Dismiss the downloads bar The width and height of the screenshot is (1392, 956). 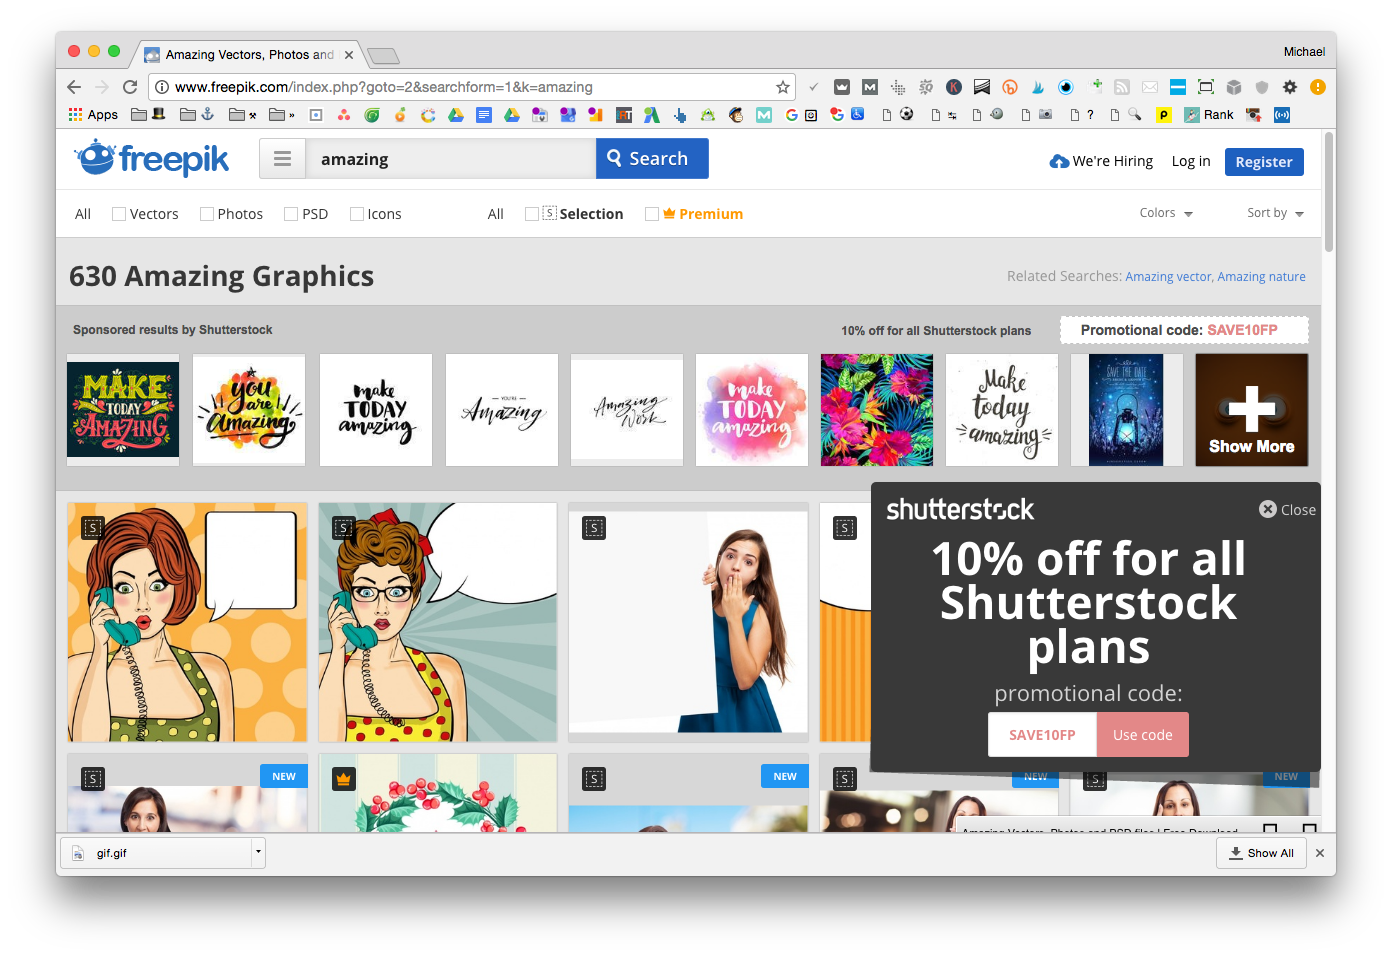(x=1320, y=853)
